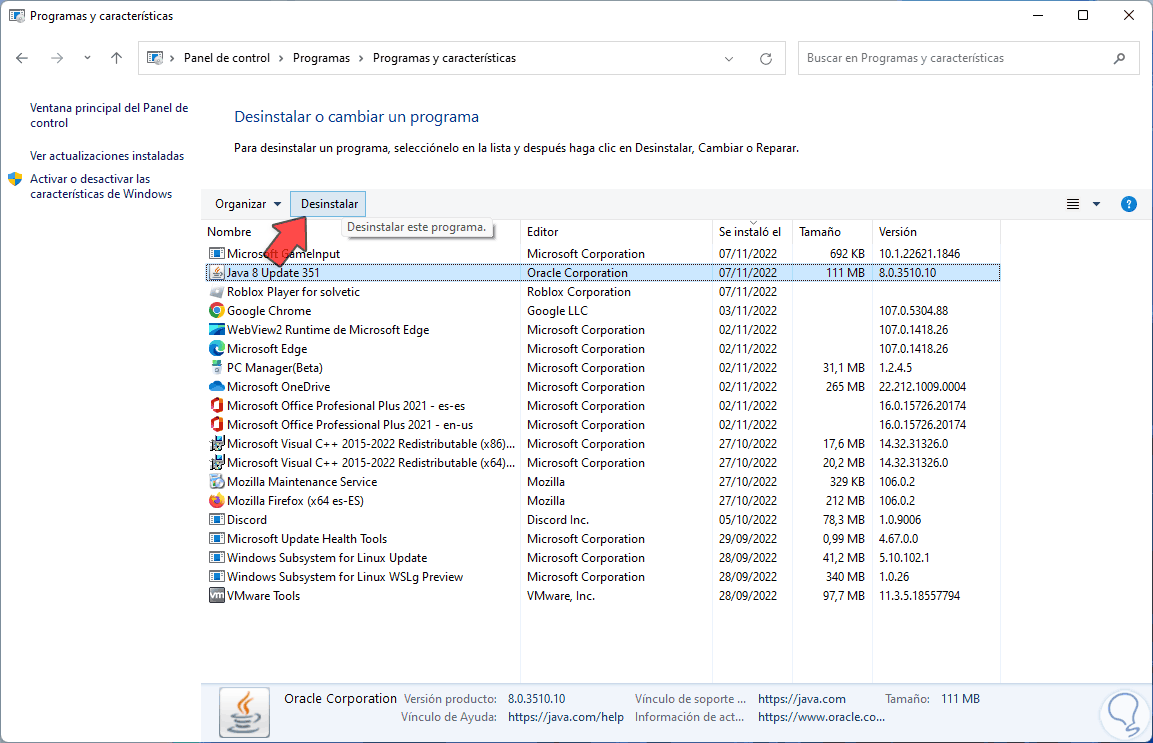Select the Microsoft Edge icon
This screenshot has width=1153, height=743.
216,349
